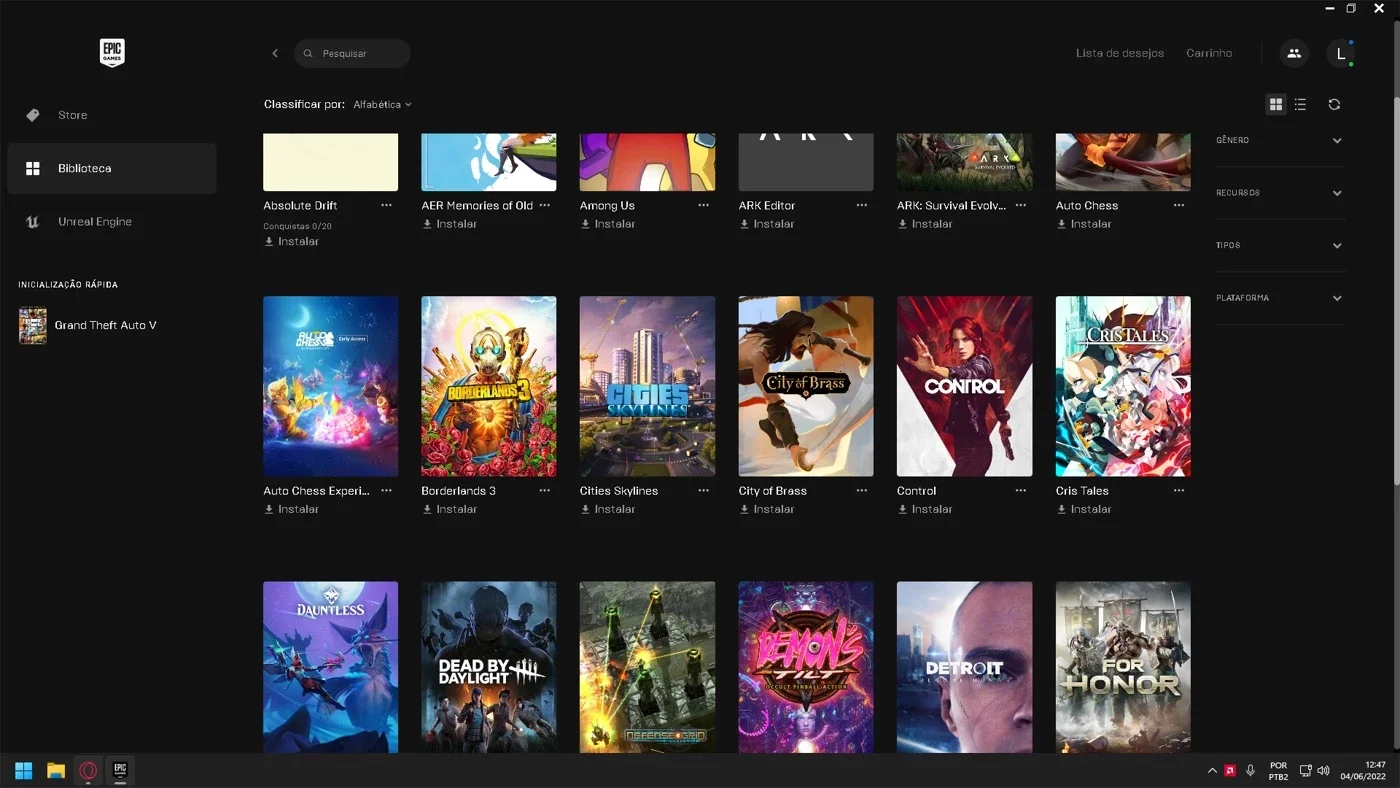Click the microphone tray icon
The height and width of the screenshot is (788, 1400).
1250,771
